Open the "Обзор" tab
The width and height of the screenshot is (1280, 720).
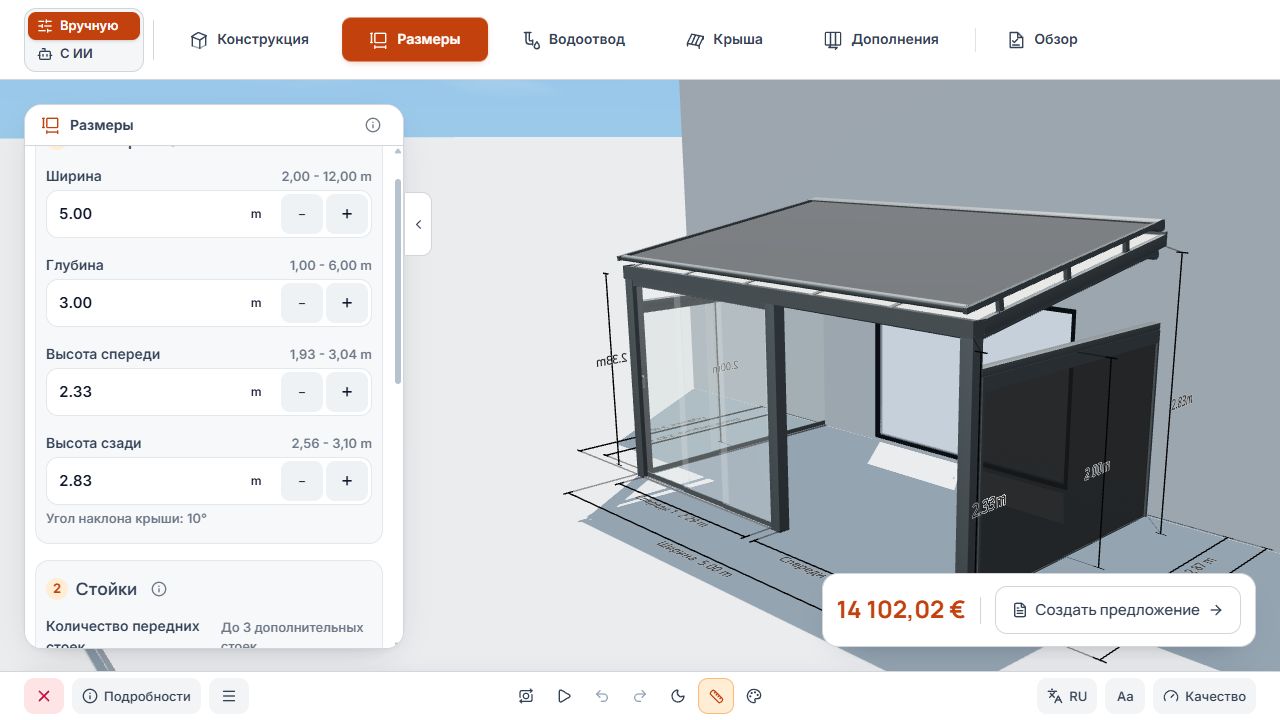(x=1043, y=40)
